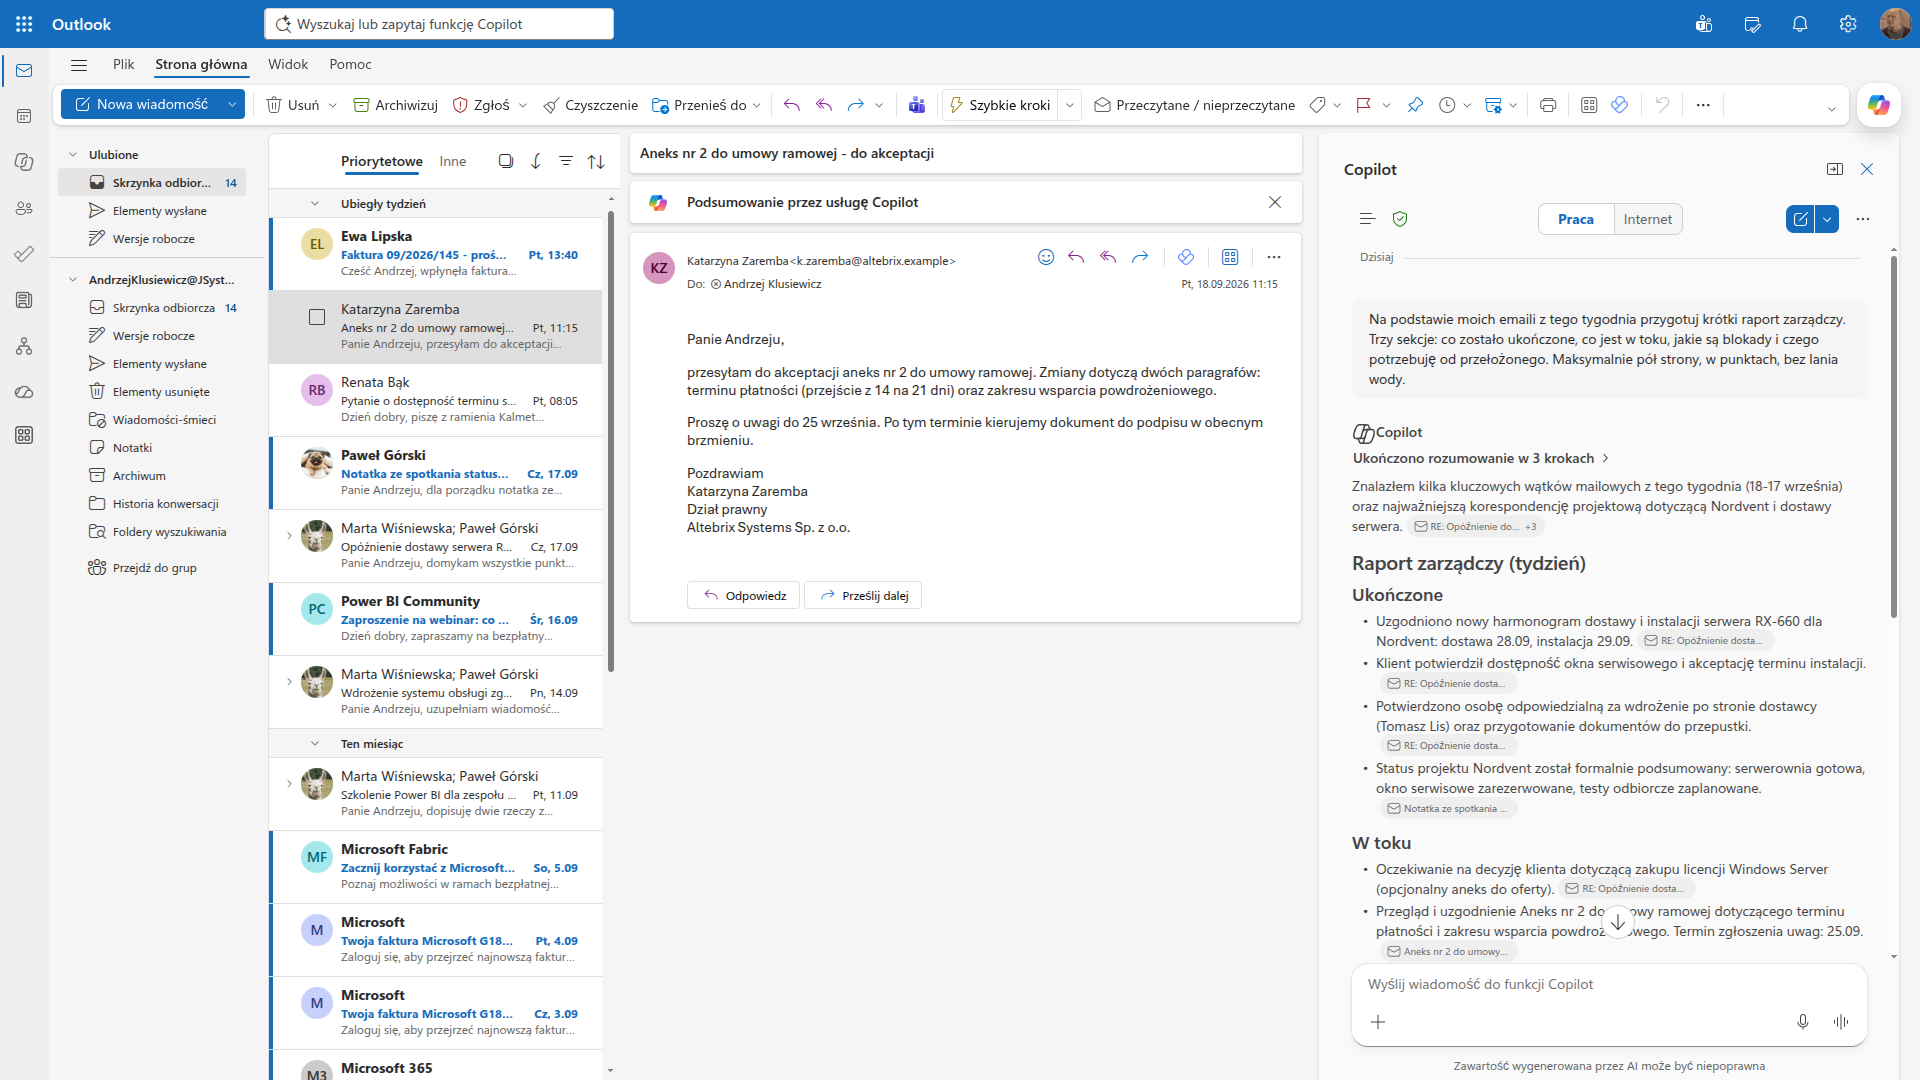This screenshot has height=1080, width=1920.
Task: Switch Copilot to Internet mode
Action: point(1648,219)
